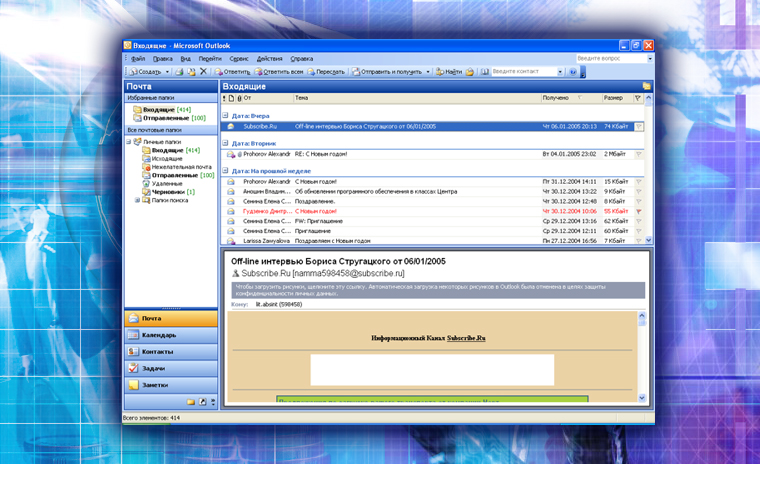
Task: Click the Configure buttons chevron in navigation pane
Action: (x=213, y=402)
